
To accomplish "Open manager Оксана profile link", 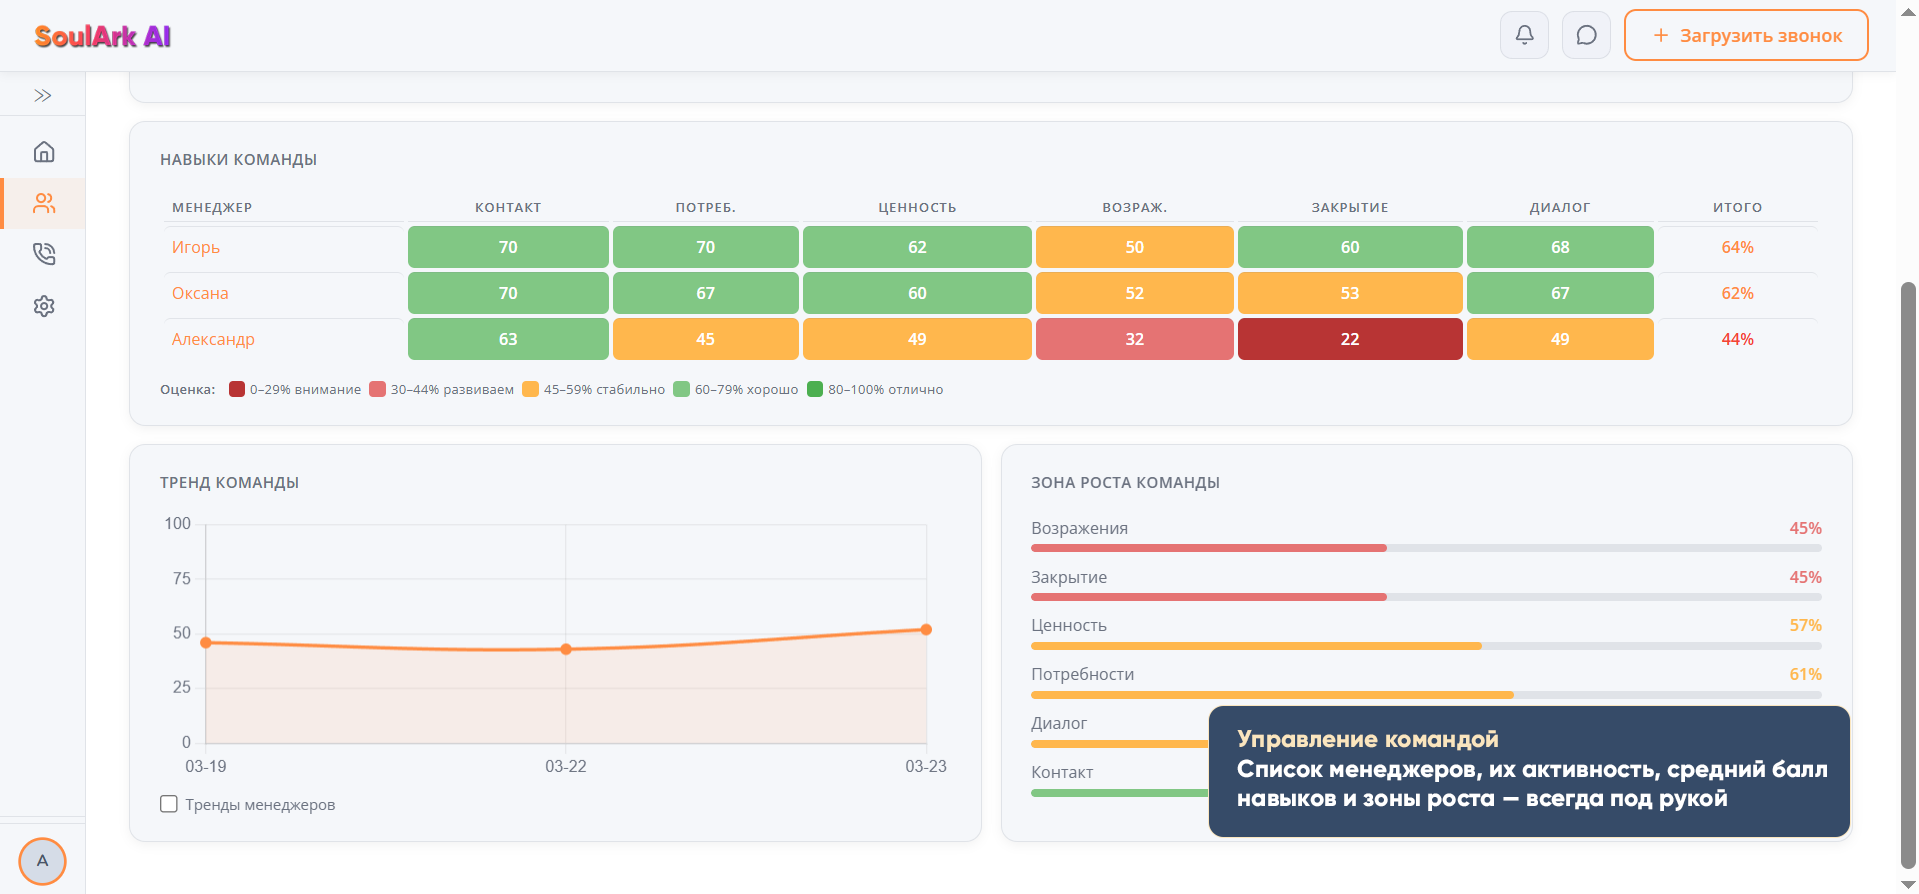I will pyautogui.click(x=200, y=293).
